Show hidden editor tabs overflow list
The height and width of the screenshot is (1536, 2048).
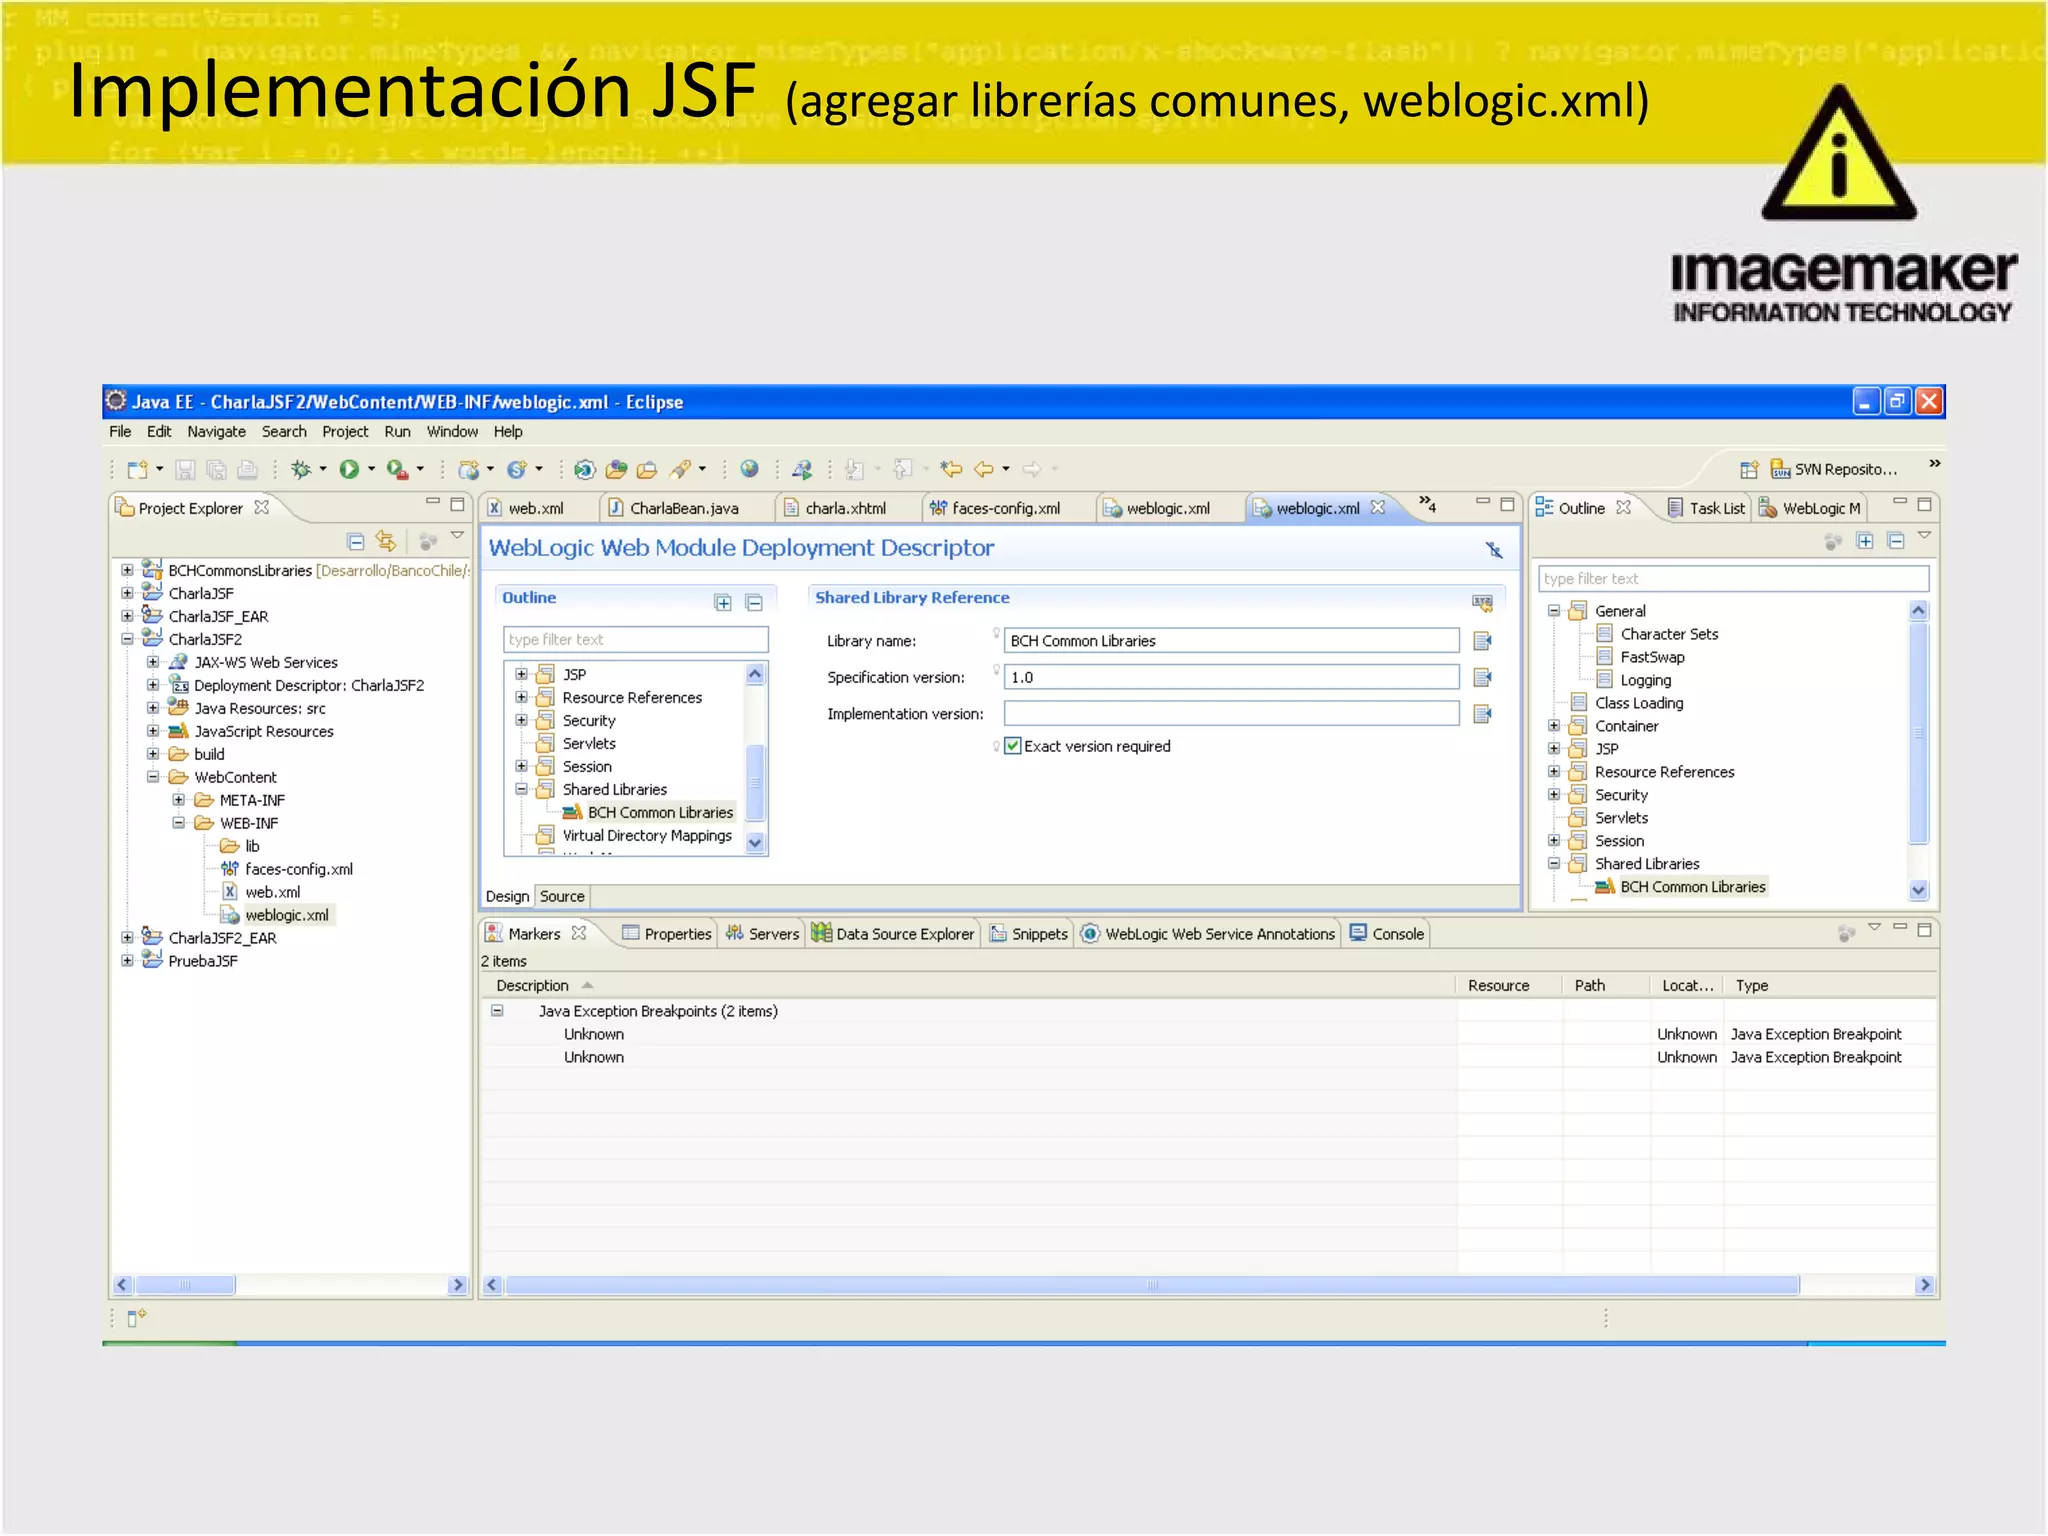pos(1427,503)
